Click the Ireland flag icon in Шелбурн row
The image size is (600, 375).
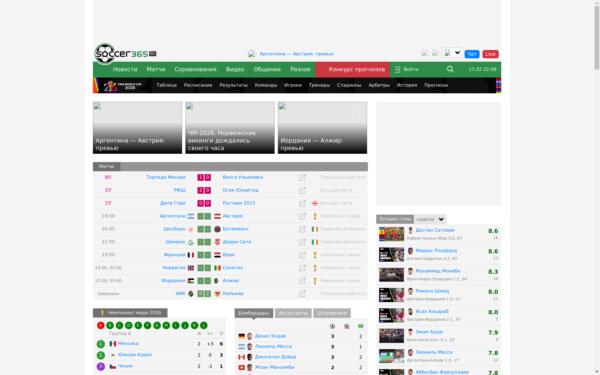(x=315, y=229)
